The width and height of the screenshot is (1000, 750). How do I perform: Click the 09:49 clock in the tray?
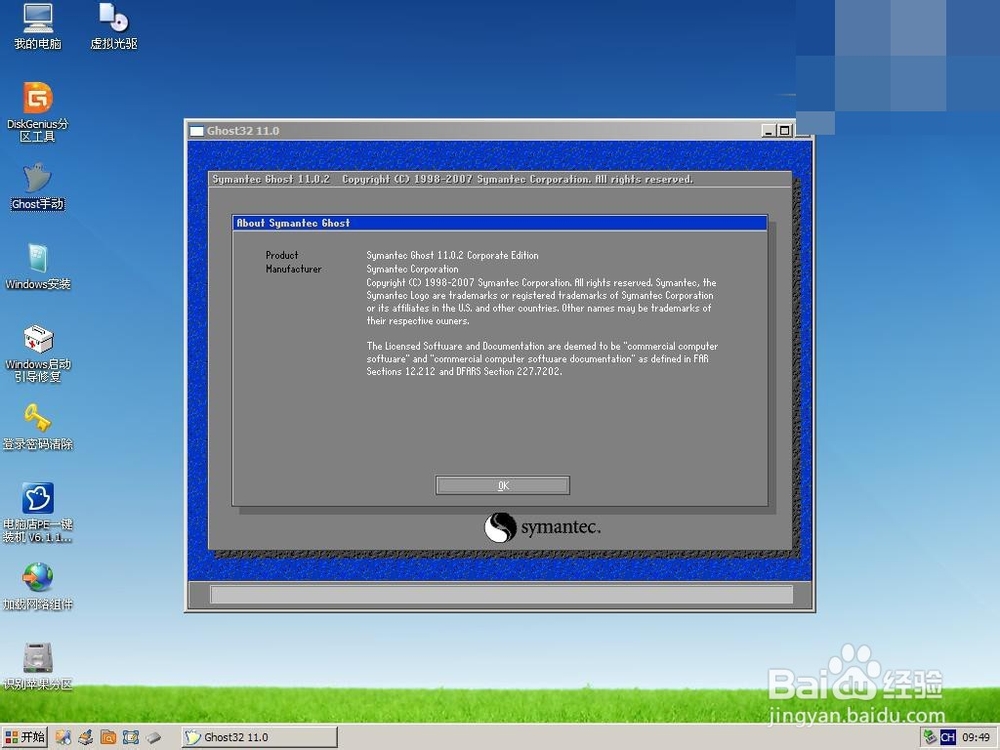click(976, 737)
